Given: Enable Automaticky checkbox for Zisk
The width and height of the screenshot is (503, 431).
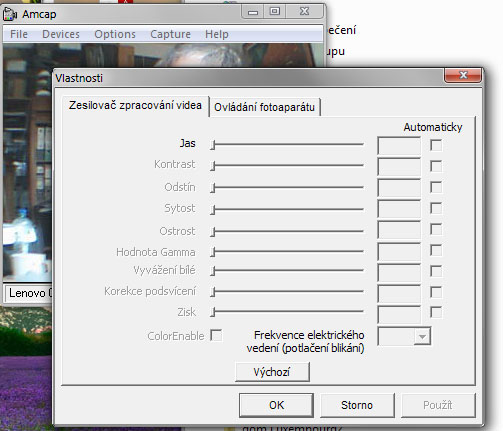Looking at the screenshot, I should pyautogui.click(x=436, y=312).
